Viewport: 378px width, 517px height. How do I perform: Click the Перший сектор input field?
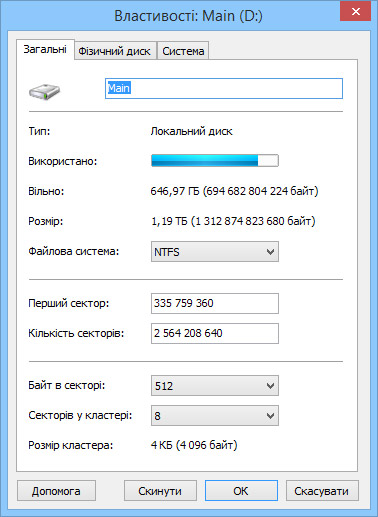click(x=215, y=303)
